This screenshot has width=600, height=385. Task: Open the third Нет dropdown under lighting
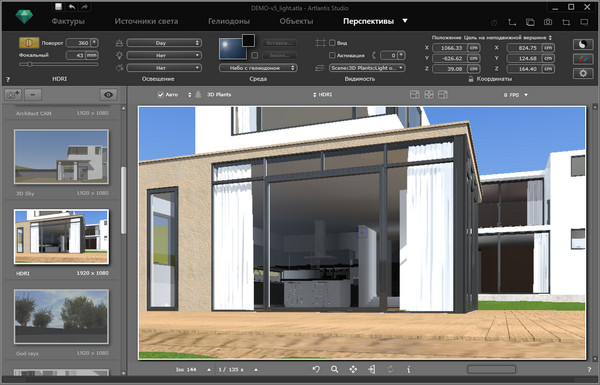pyautogui.click(x=164, y=68)
